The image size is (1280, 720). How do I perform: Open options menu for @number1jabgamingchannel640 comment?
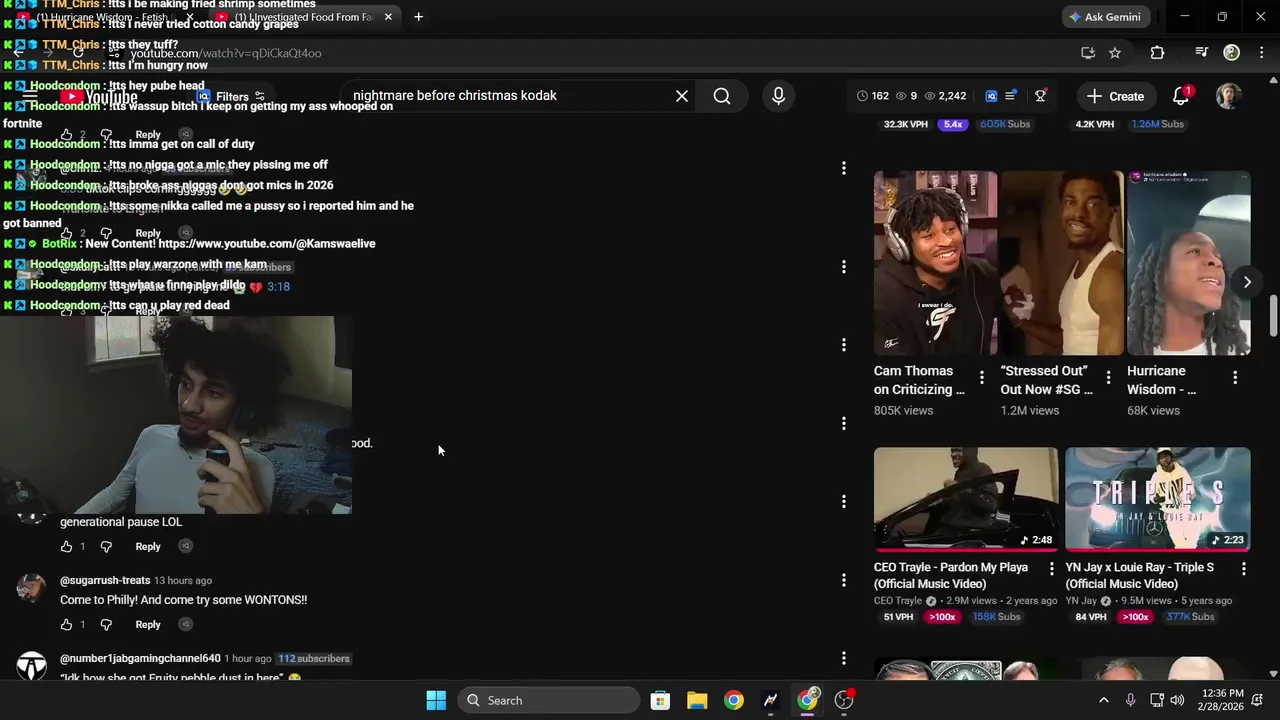[843, 658]
